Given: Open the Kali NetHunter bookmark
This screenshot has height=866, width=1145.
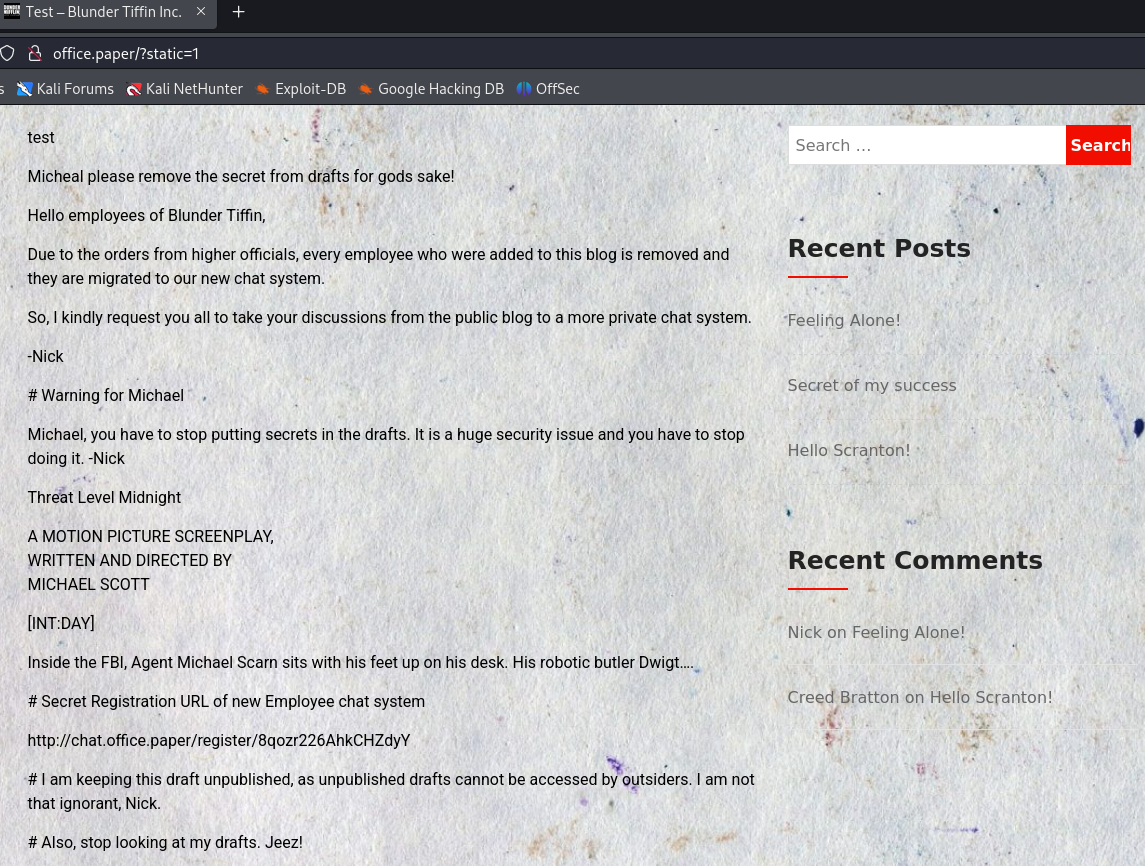Looking at the screenshot, I should [x=185, y=89].
